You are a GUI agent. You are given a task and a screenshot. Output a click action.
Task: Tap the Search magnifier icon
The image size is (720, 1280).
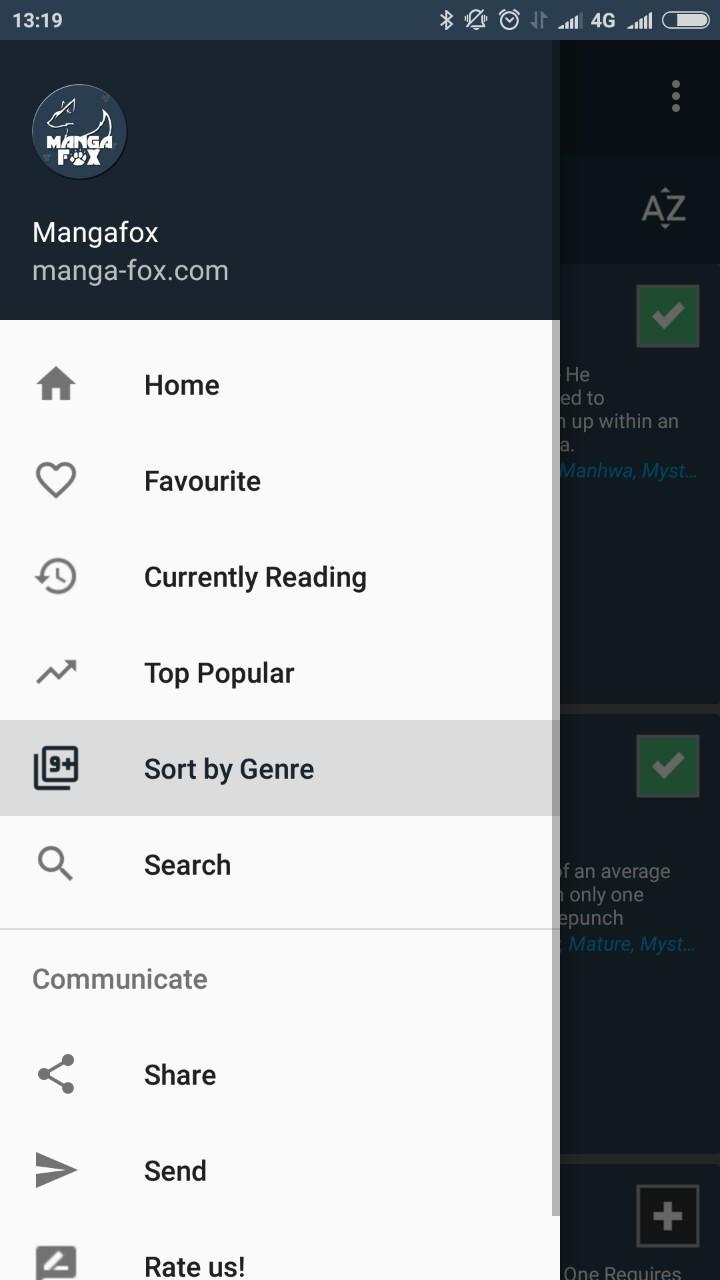click(56, 864)
